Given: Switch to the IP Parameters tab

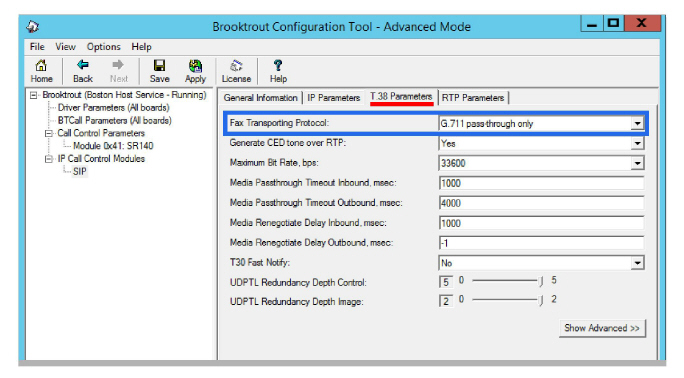Looking at the screenshot, I should [x=333, y=98].
